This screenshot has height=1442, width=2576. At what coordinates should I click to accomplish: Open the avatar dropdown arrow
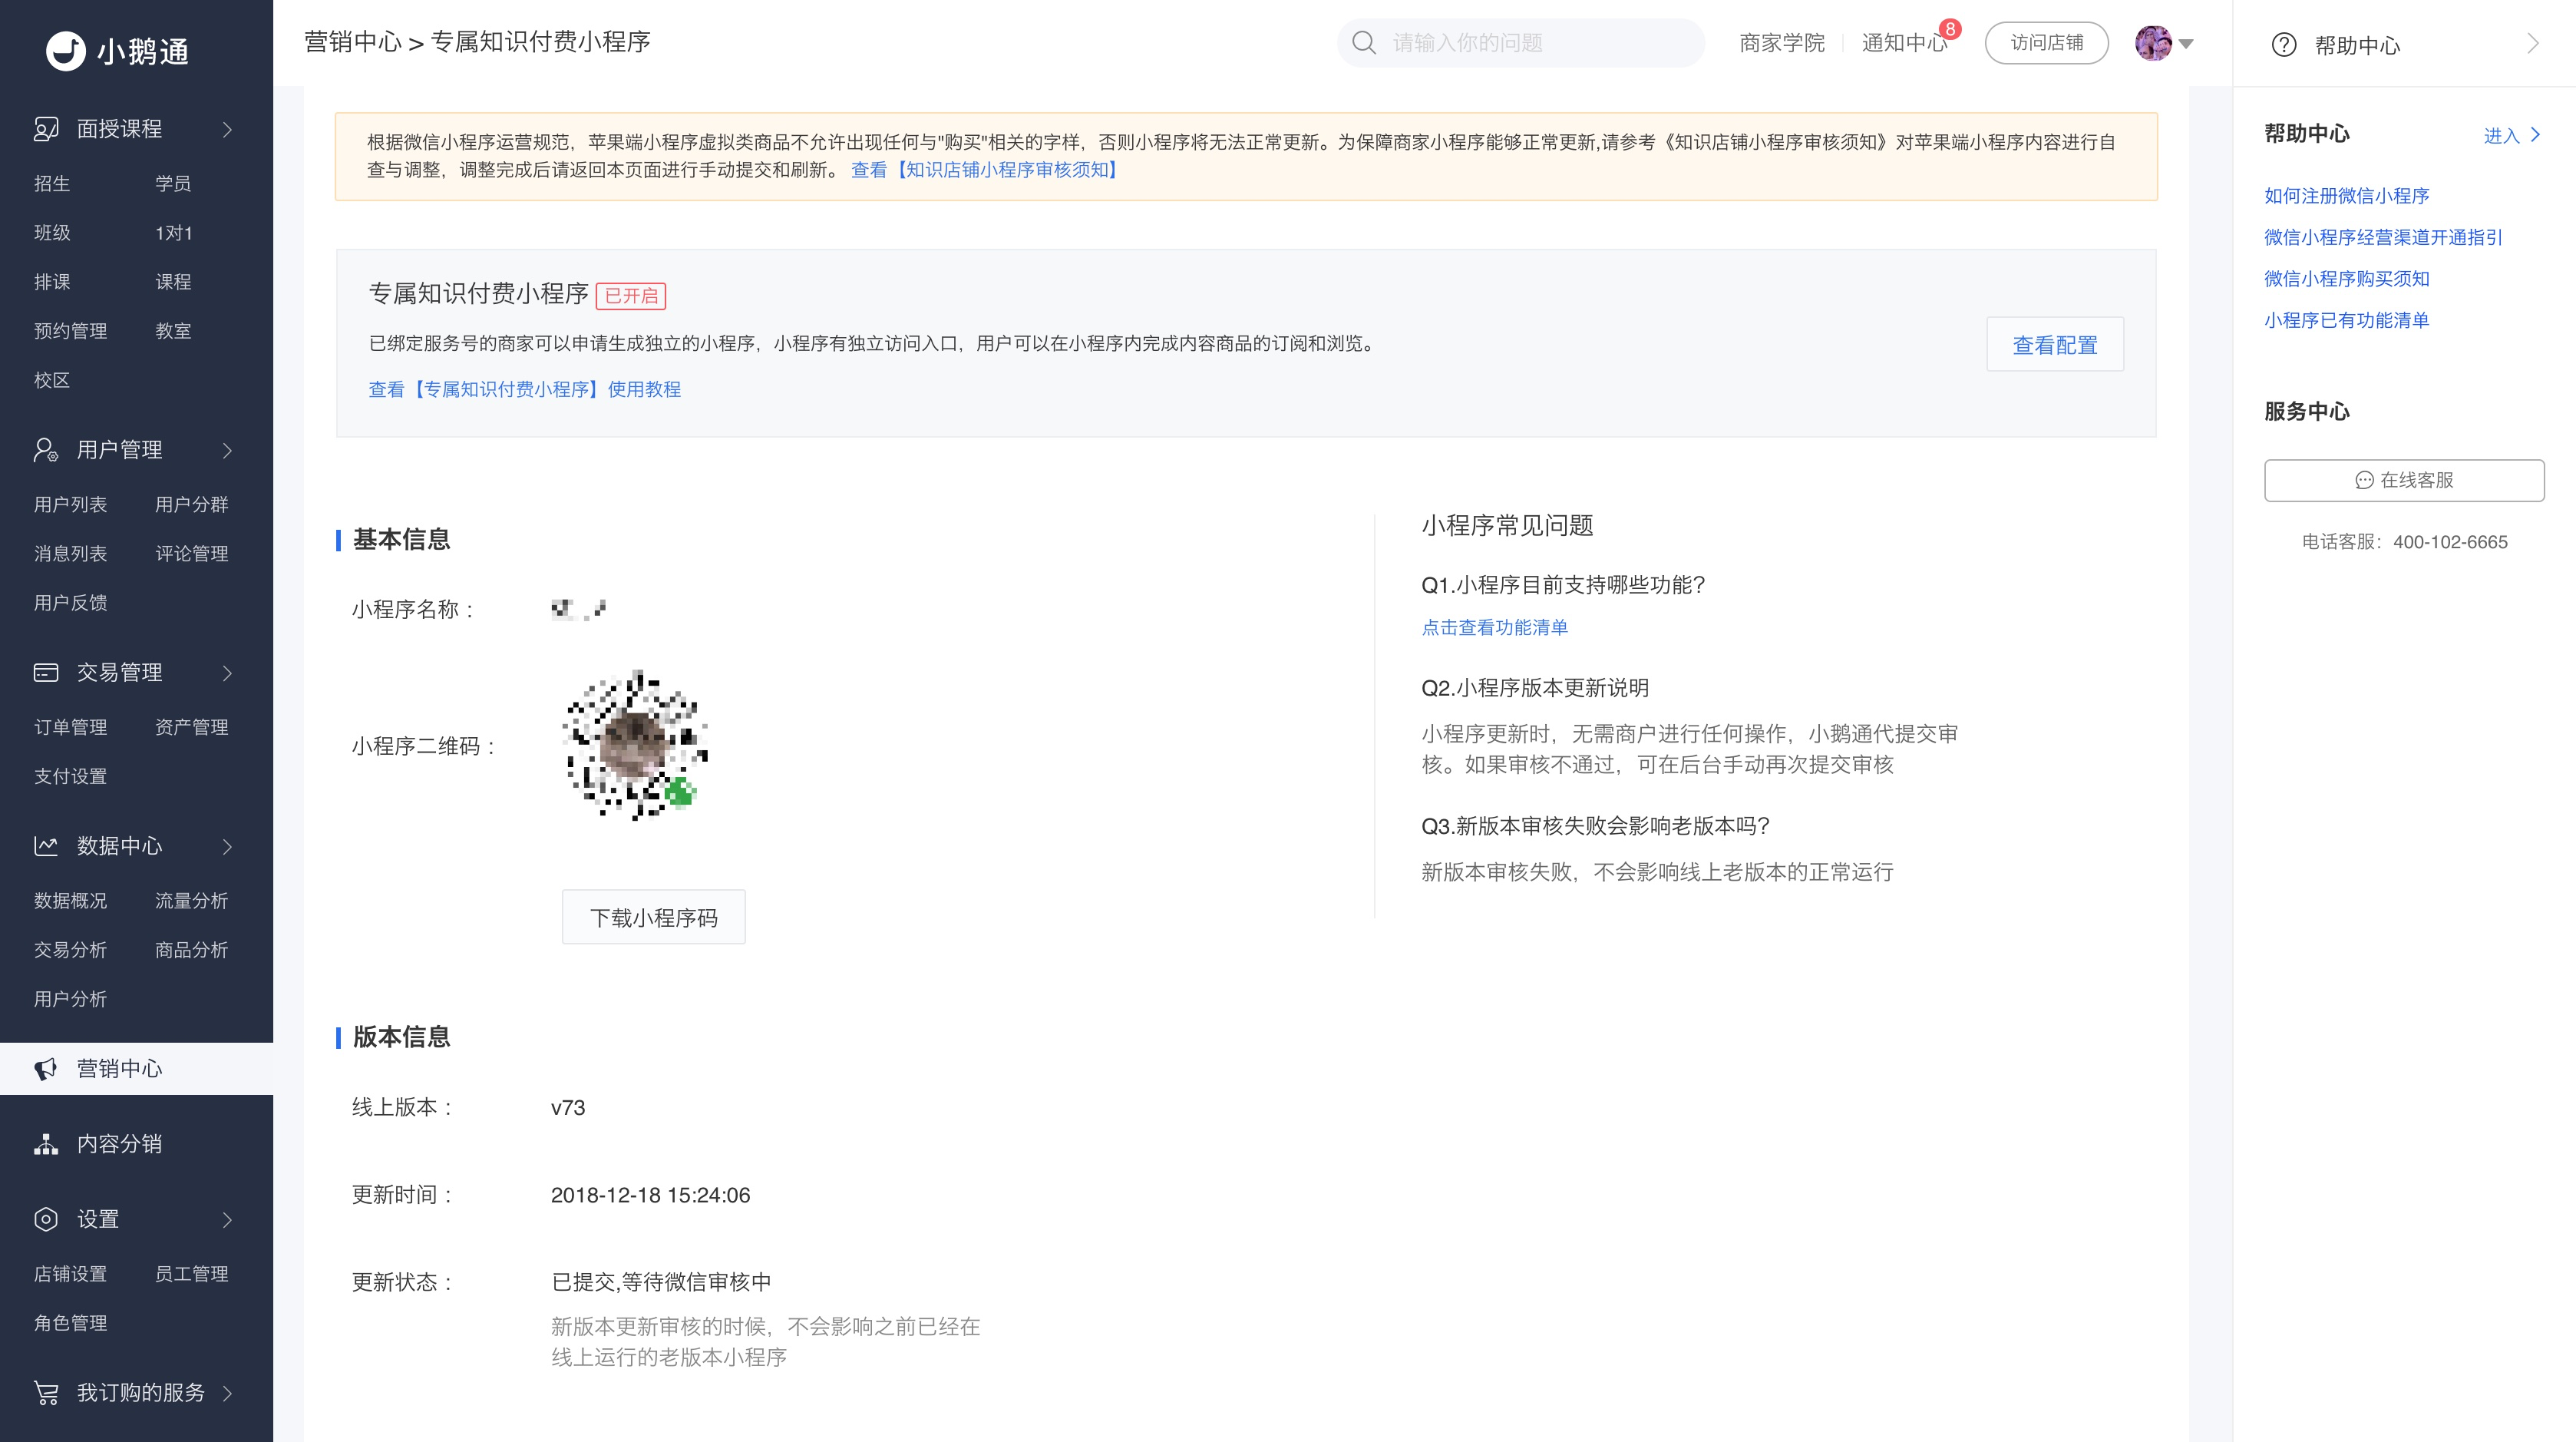pos(2186,44)
